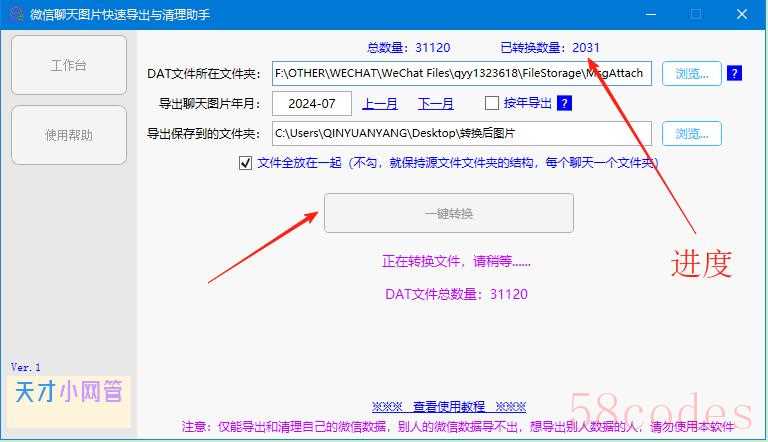Enable the 按年导出 checkbox

(491, 103)
